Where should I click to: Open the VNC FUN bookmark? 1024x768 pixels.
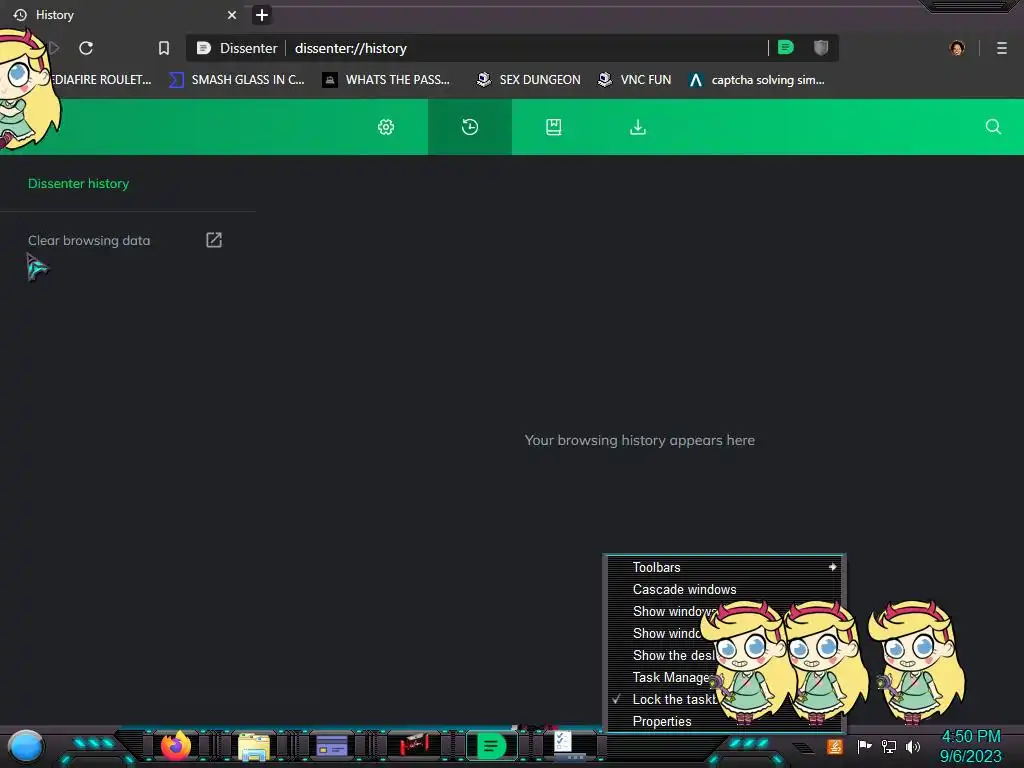(635, 80)
